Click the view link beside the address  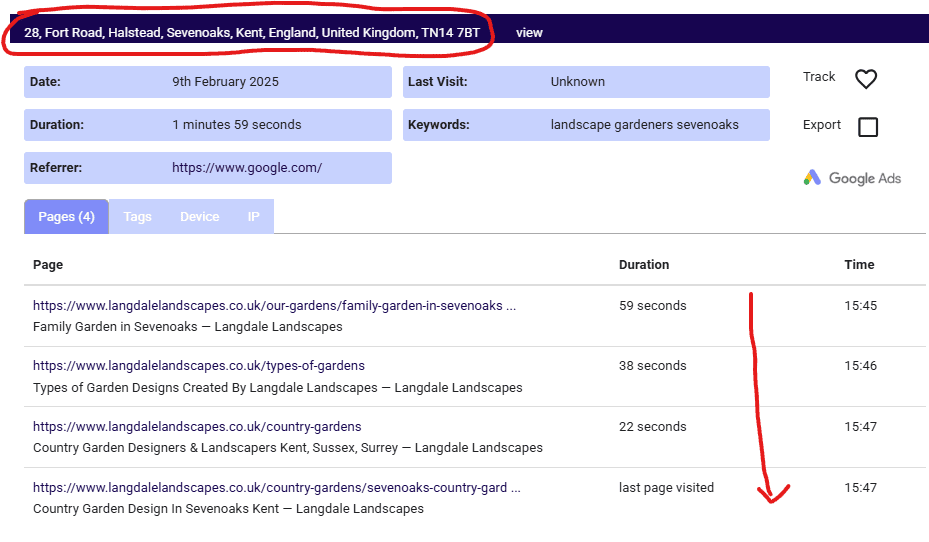click(529, 32)
